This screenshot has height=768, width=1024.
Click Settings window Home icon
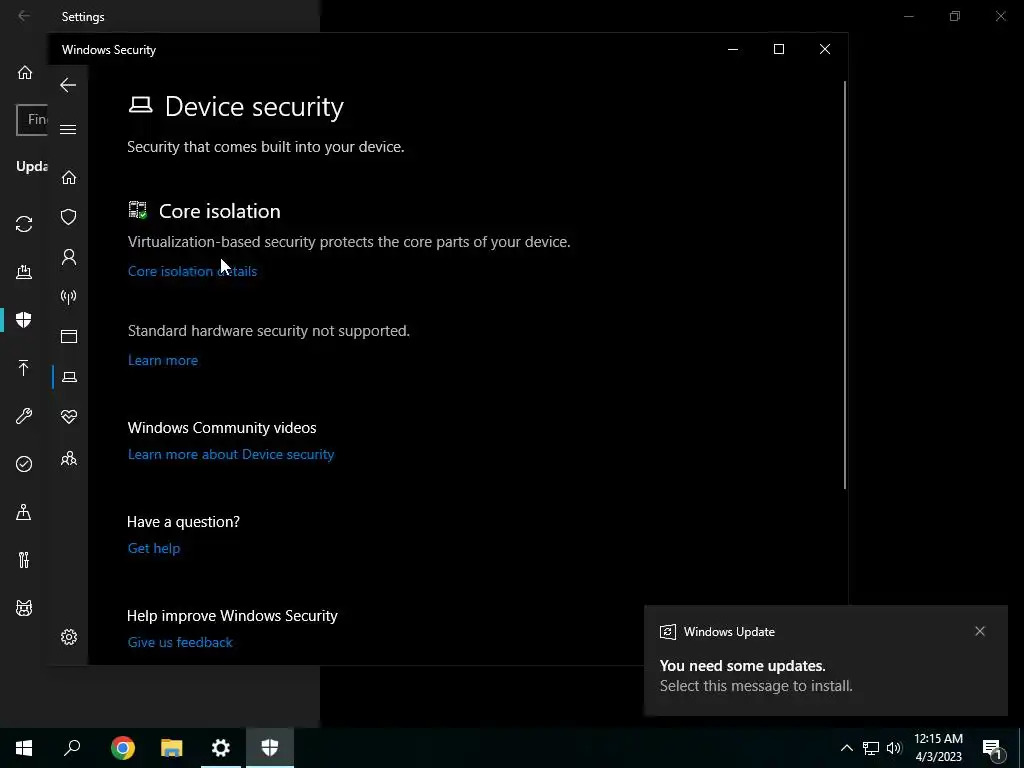pyautogui.click(x=25, y=72)
